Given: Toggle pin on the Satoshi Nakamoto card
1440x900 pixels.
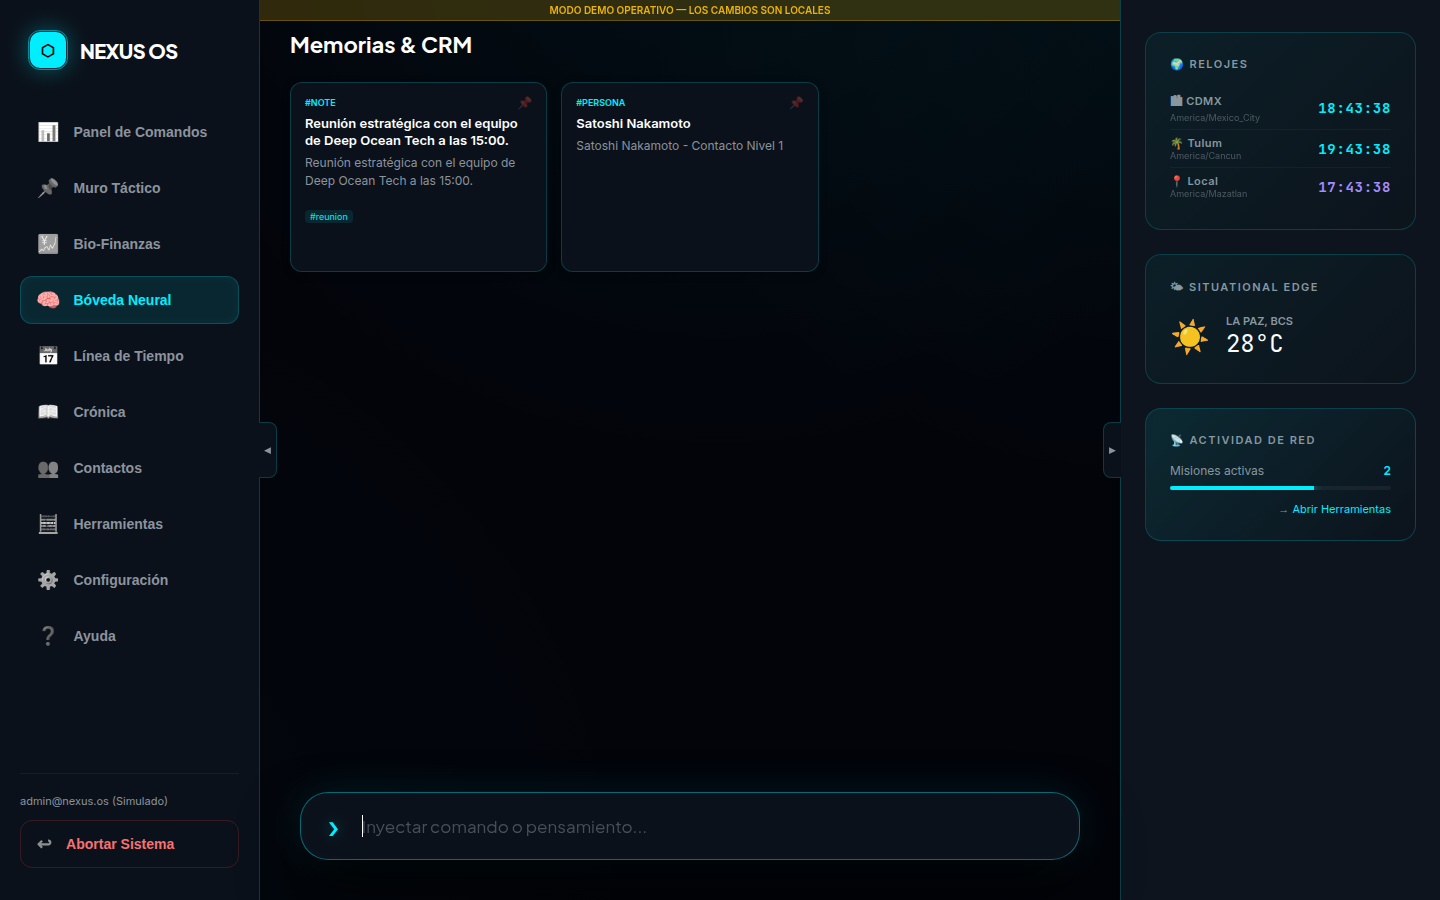Looking at the screenshot, I should 797,103.
